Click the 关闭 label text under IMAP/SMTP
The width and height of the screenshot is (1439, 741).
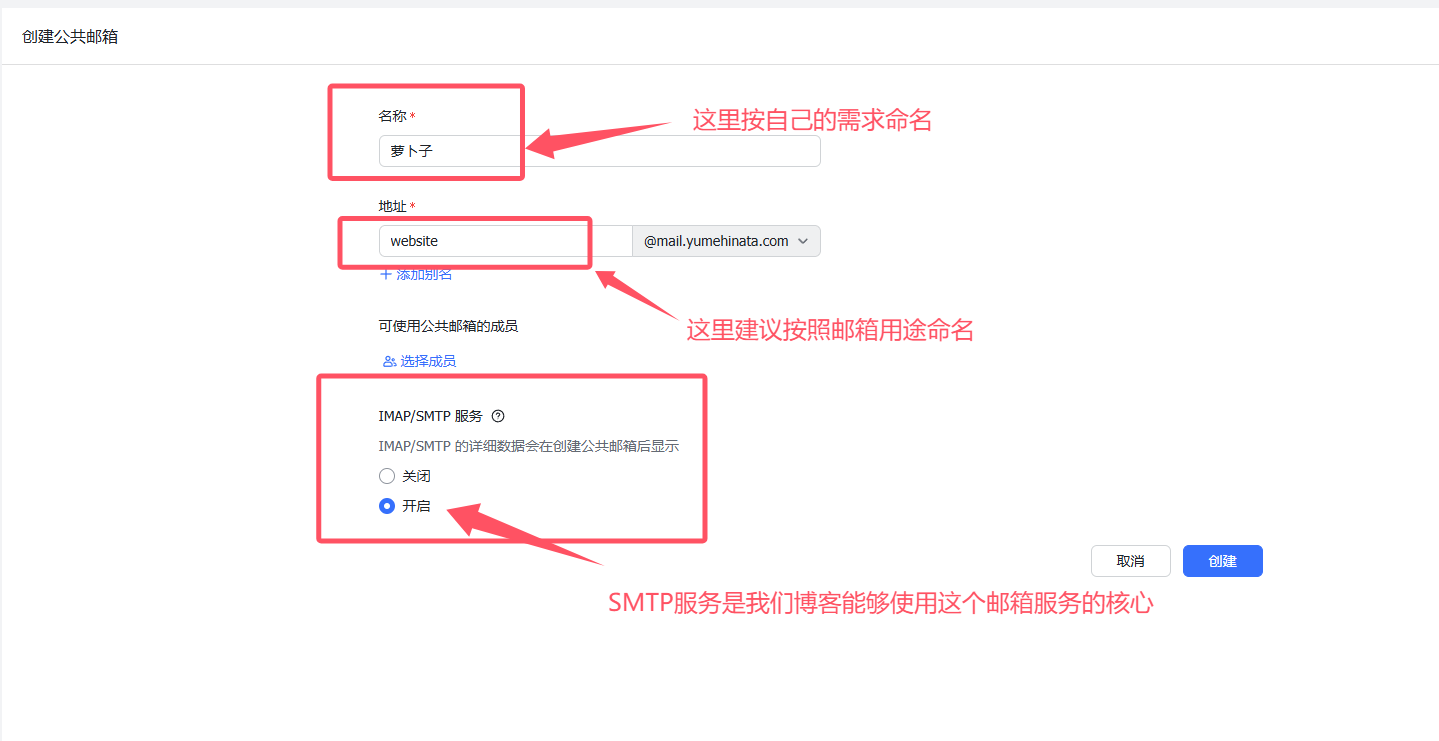416,476
